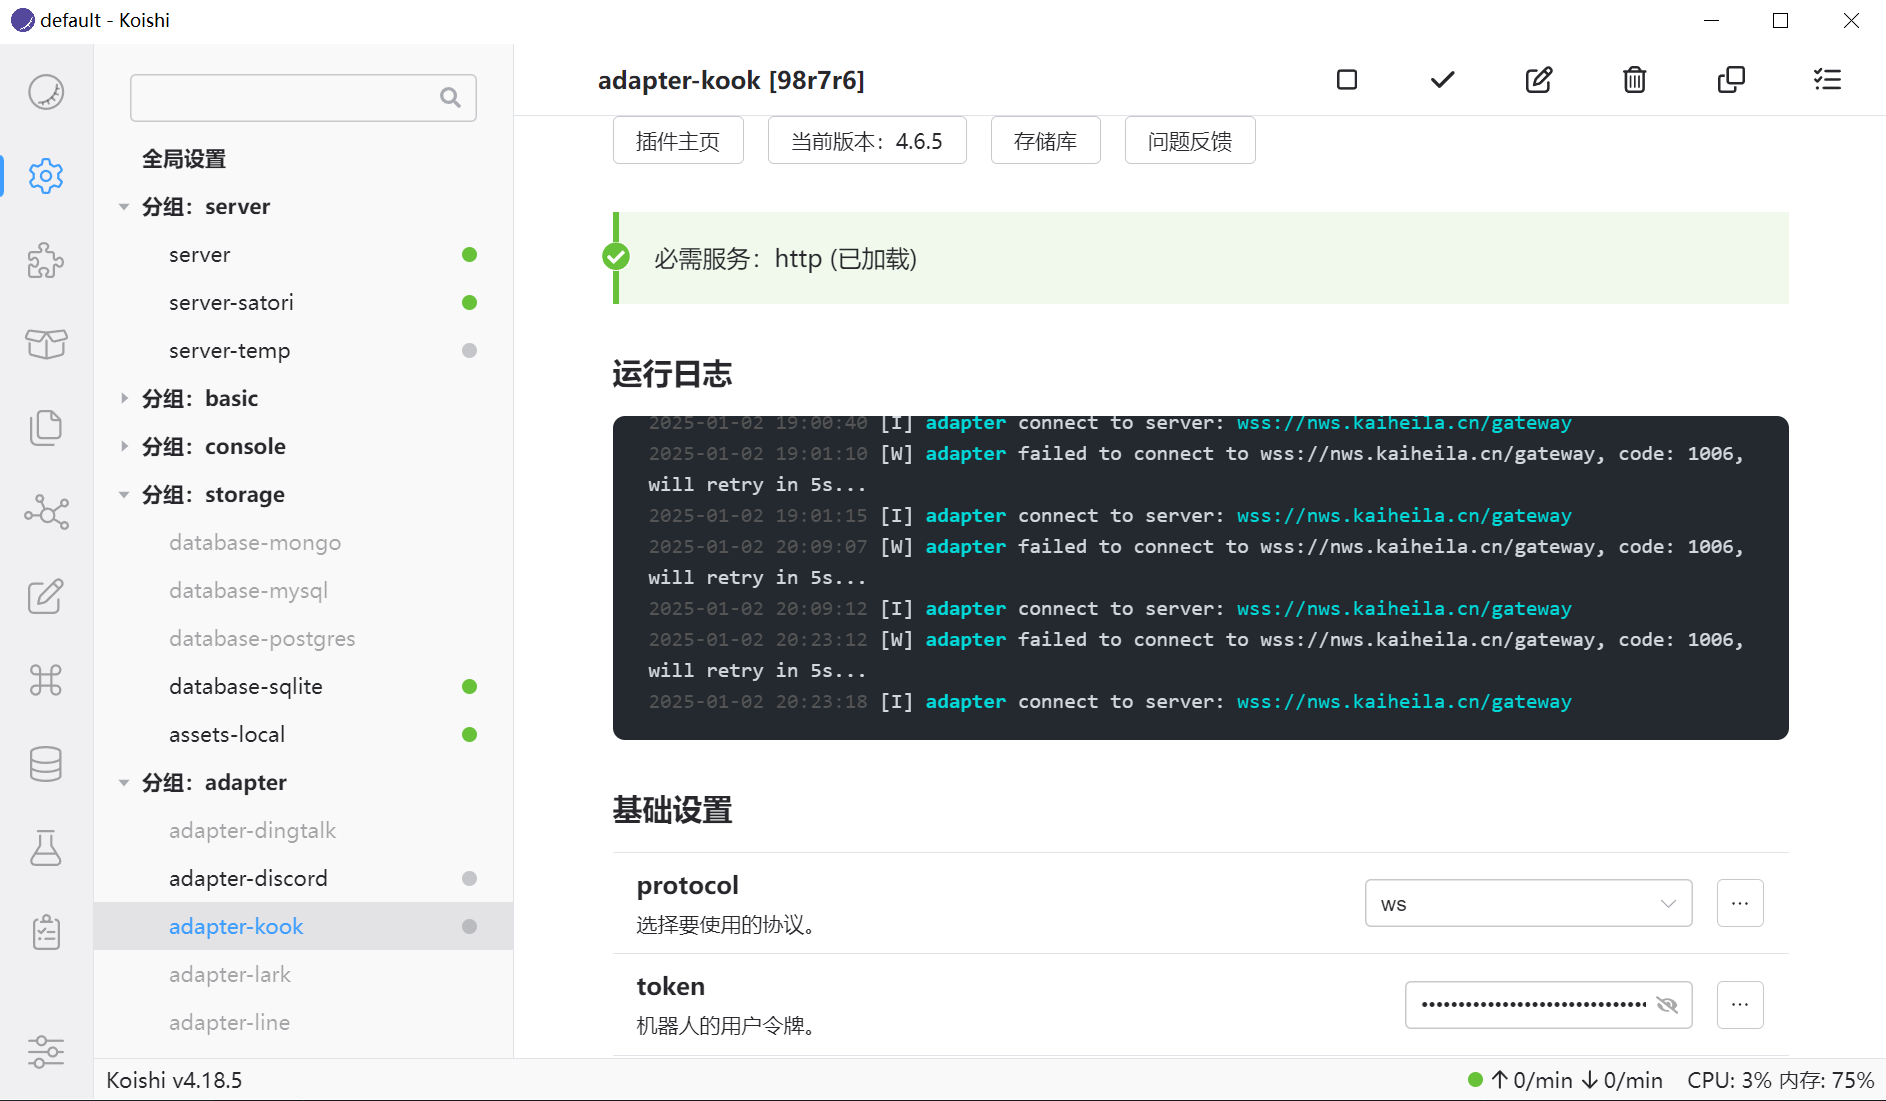Image resolution: width=1886 pixels, height=1101 pixels.
Task: Click the 问题反馈 button
Action: [x=1190, y=140]
